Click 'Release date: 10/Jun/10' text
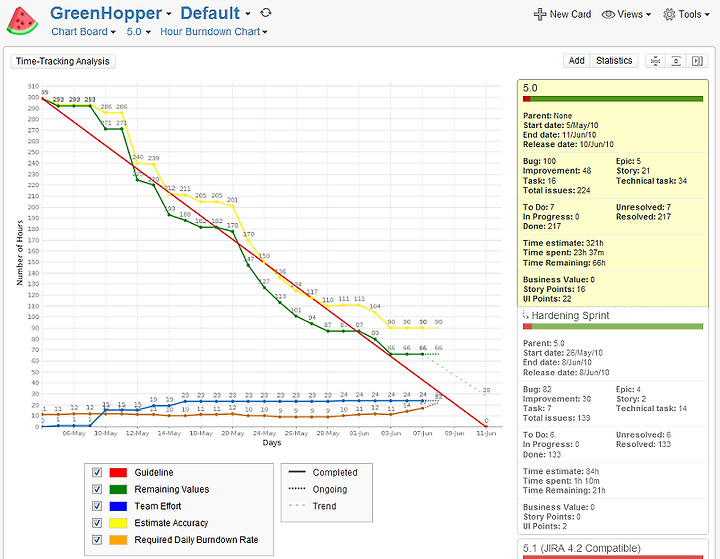 (x=568, y=144)
